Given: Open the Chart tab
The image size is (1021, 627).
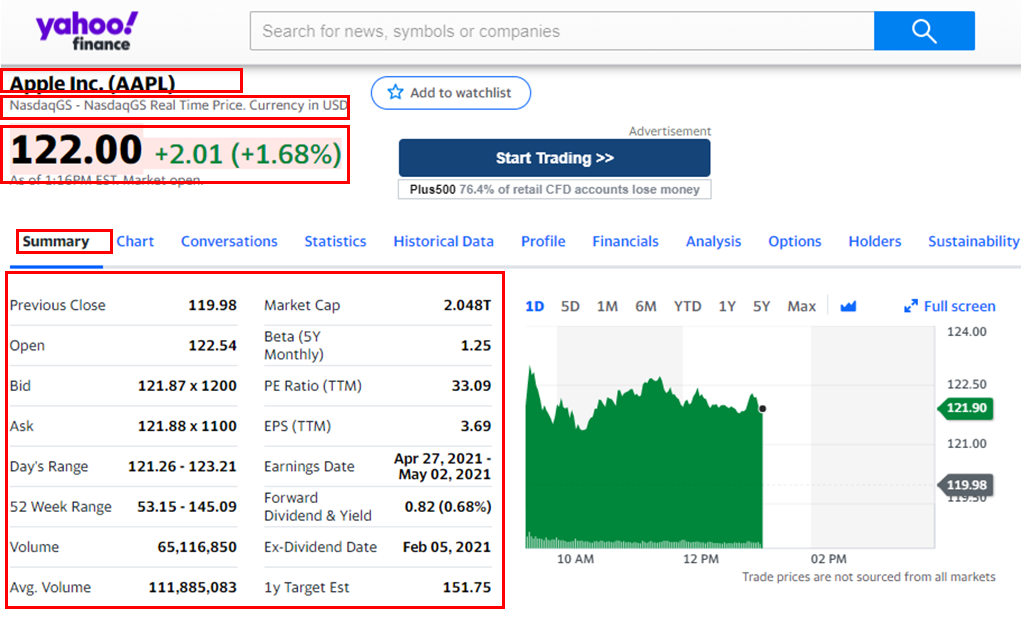Looking at the screenshot, I should click(x=135, y=242).
